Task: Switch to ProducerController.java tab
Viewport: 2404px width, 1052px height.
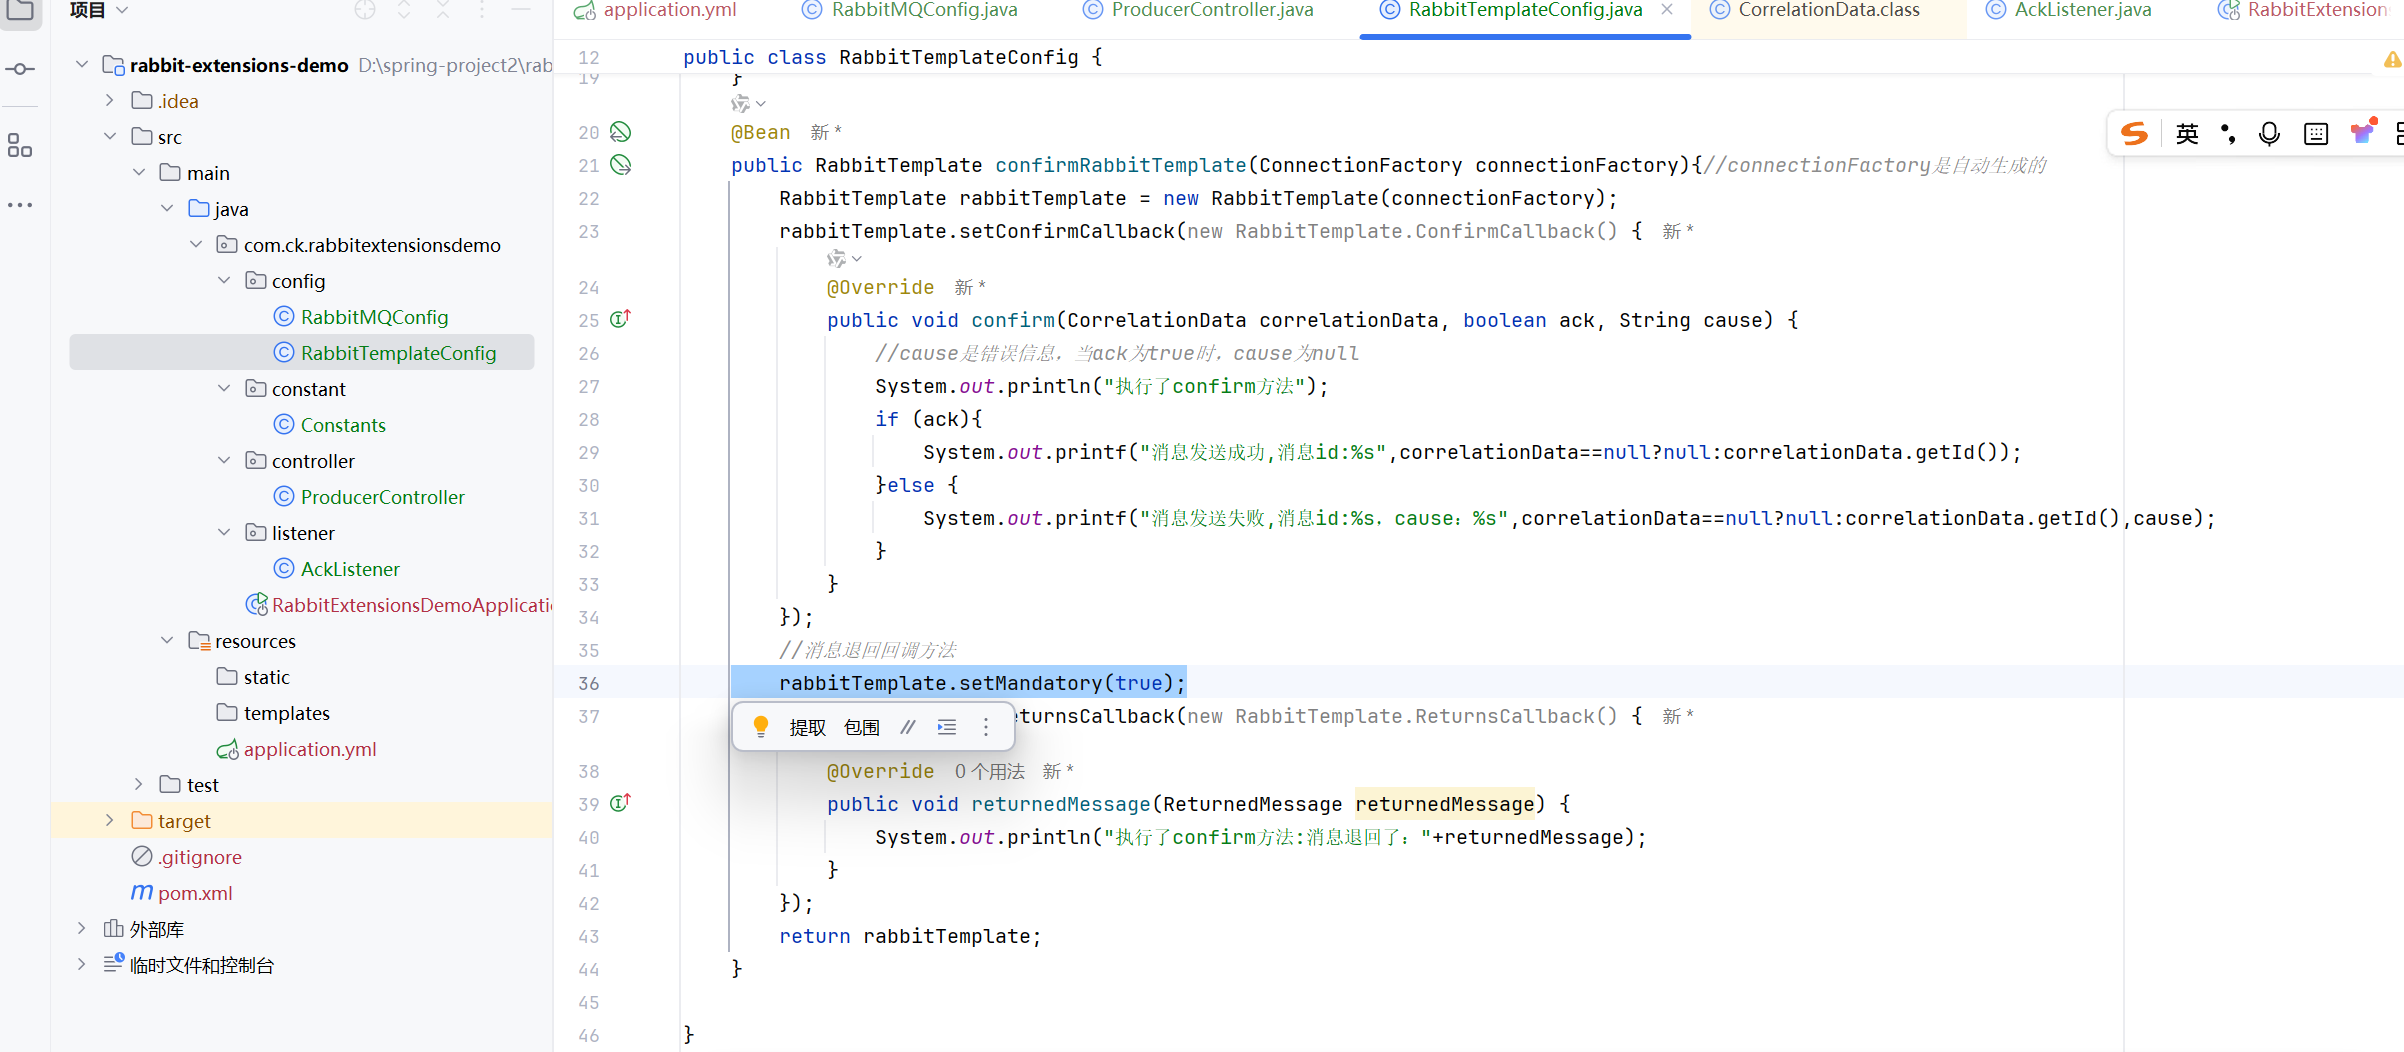Action: (x=1198, y=10)
